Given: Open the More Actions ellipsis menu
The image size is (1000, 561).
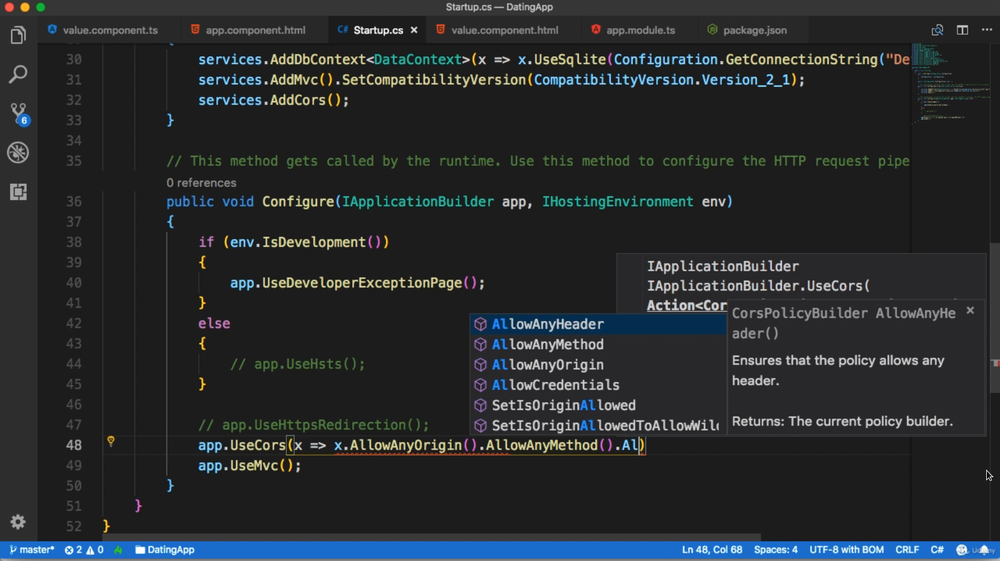Looking at the screenshot, I should [x=986, y=30].
